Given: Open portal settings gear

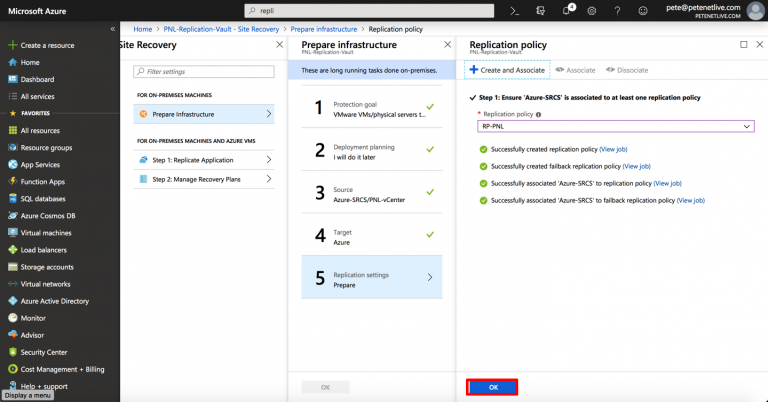Looking at the screenshot, I should coord(592,11).
